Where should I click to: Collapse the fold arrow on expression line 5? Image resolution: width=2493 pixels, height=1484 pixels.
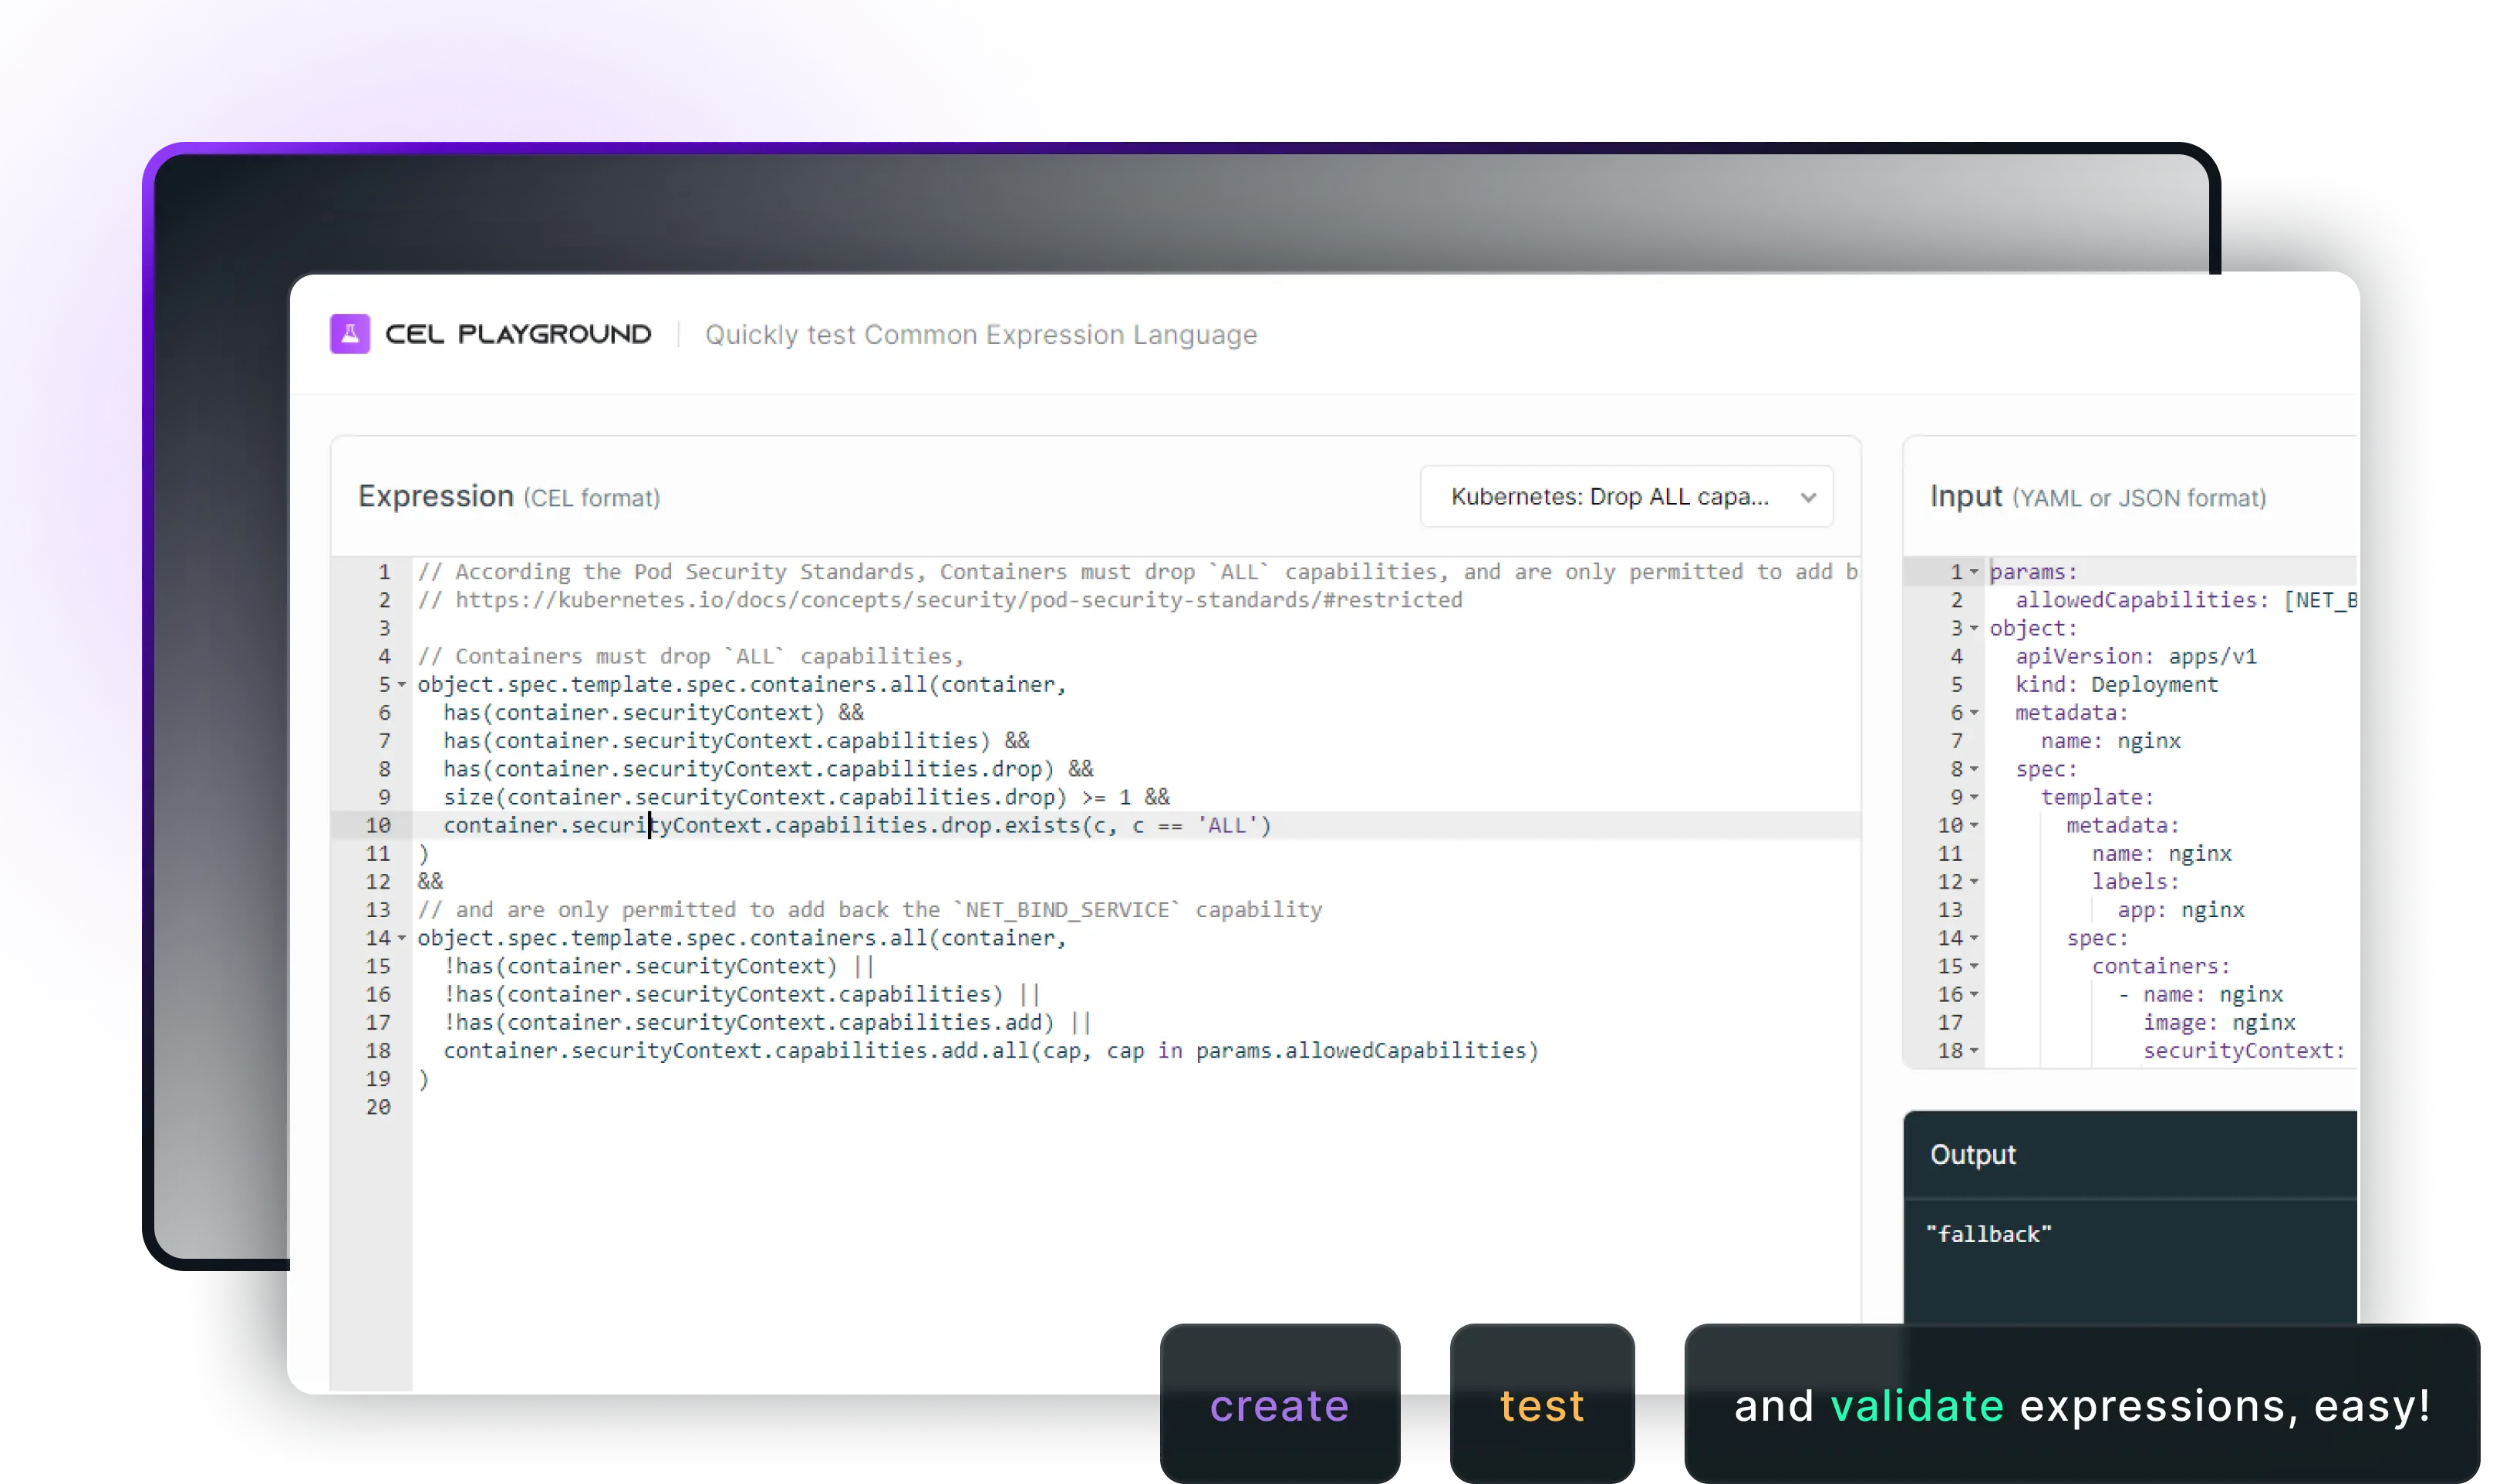pyautogui.click(x=402, y=685)
